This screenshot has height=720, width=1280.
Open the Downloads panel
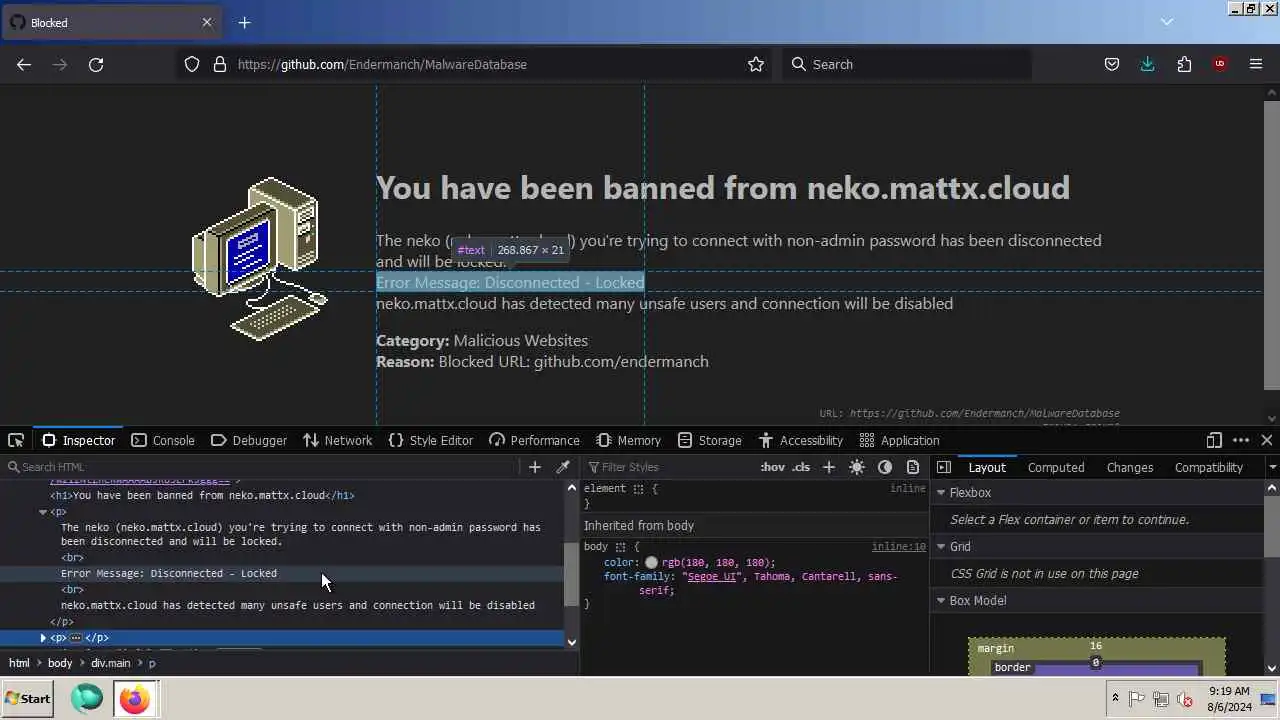click(x=1147, y=64)
